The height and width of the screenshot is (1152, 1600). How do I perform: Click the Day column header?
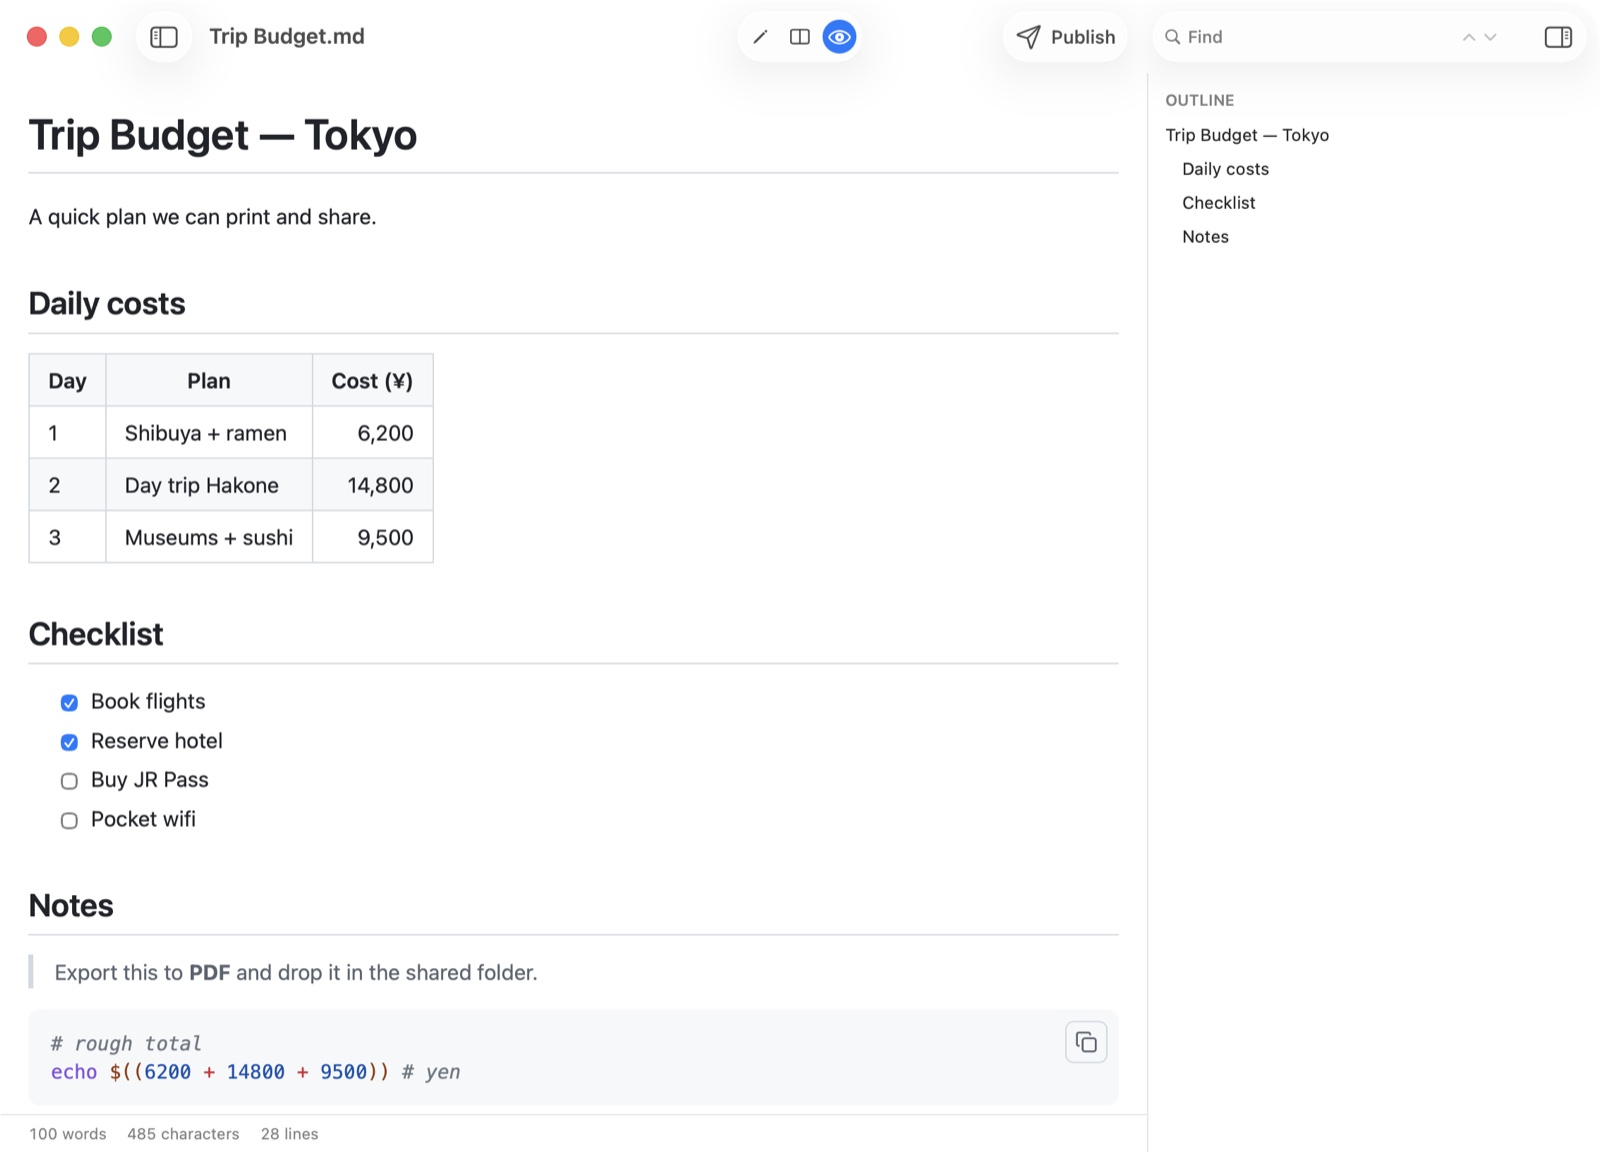point(67,381)
